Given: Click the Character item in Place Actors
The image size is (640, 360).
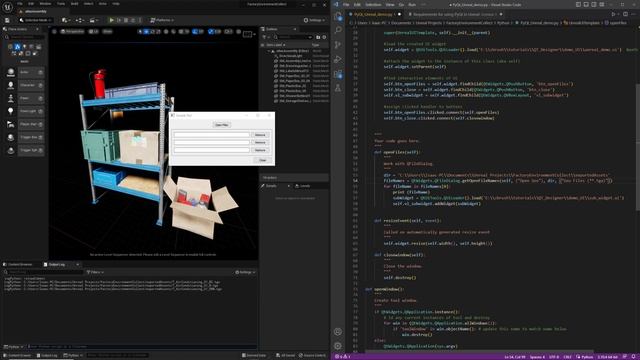Looking at the screenshot, I should (31, 85).
